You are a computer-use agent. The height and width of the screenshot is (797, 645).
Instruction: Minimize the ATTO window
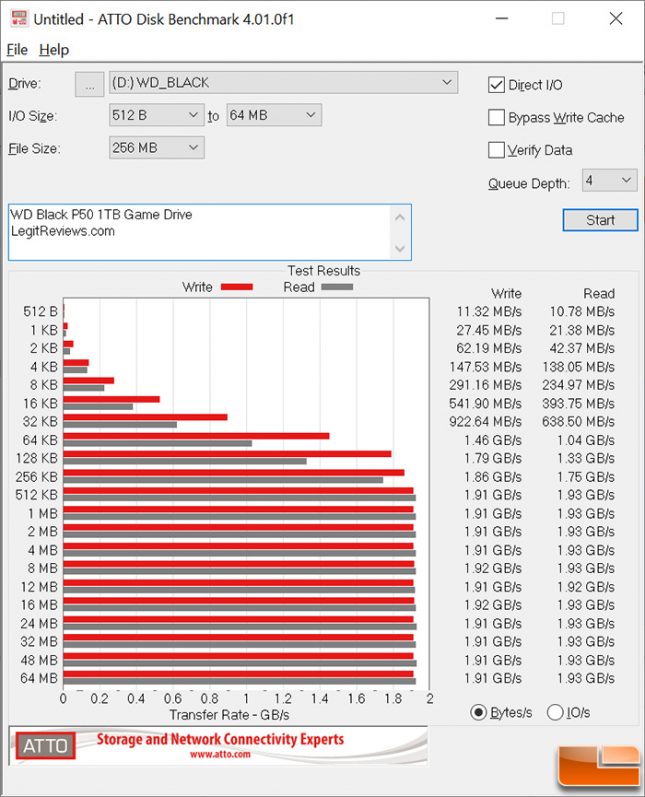point(502,19)
